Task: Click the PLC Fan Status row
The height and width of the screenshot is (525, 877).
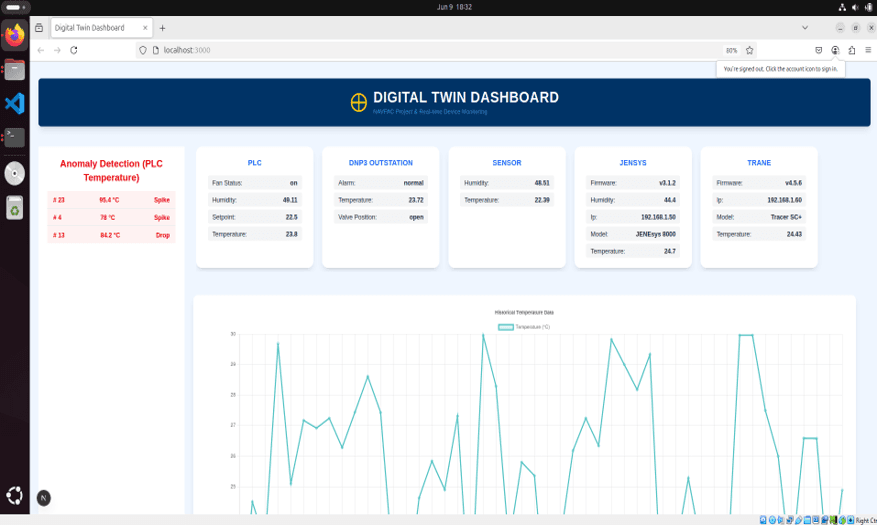Action: [254, 183]
